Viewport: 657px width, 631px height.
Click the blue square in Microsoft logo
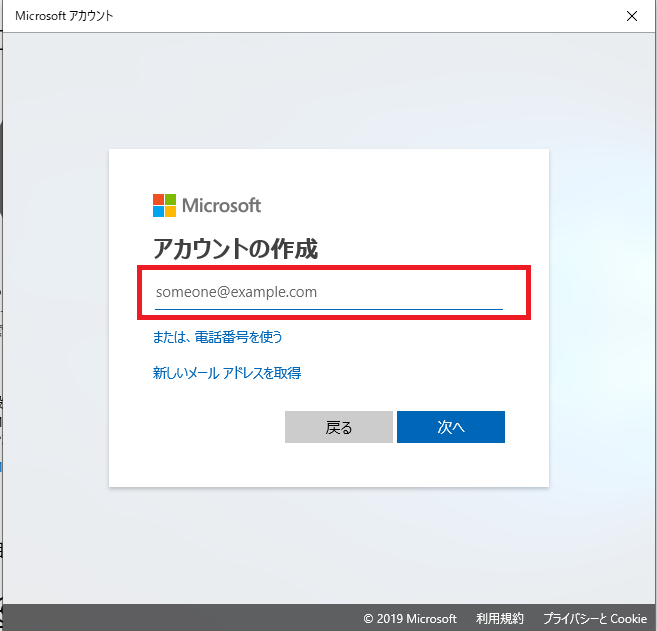[158, 211]
